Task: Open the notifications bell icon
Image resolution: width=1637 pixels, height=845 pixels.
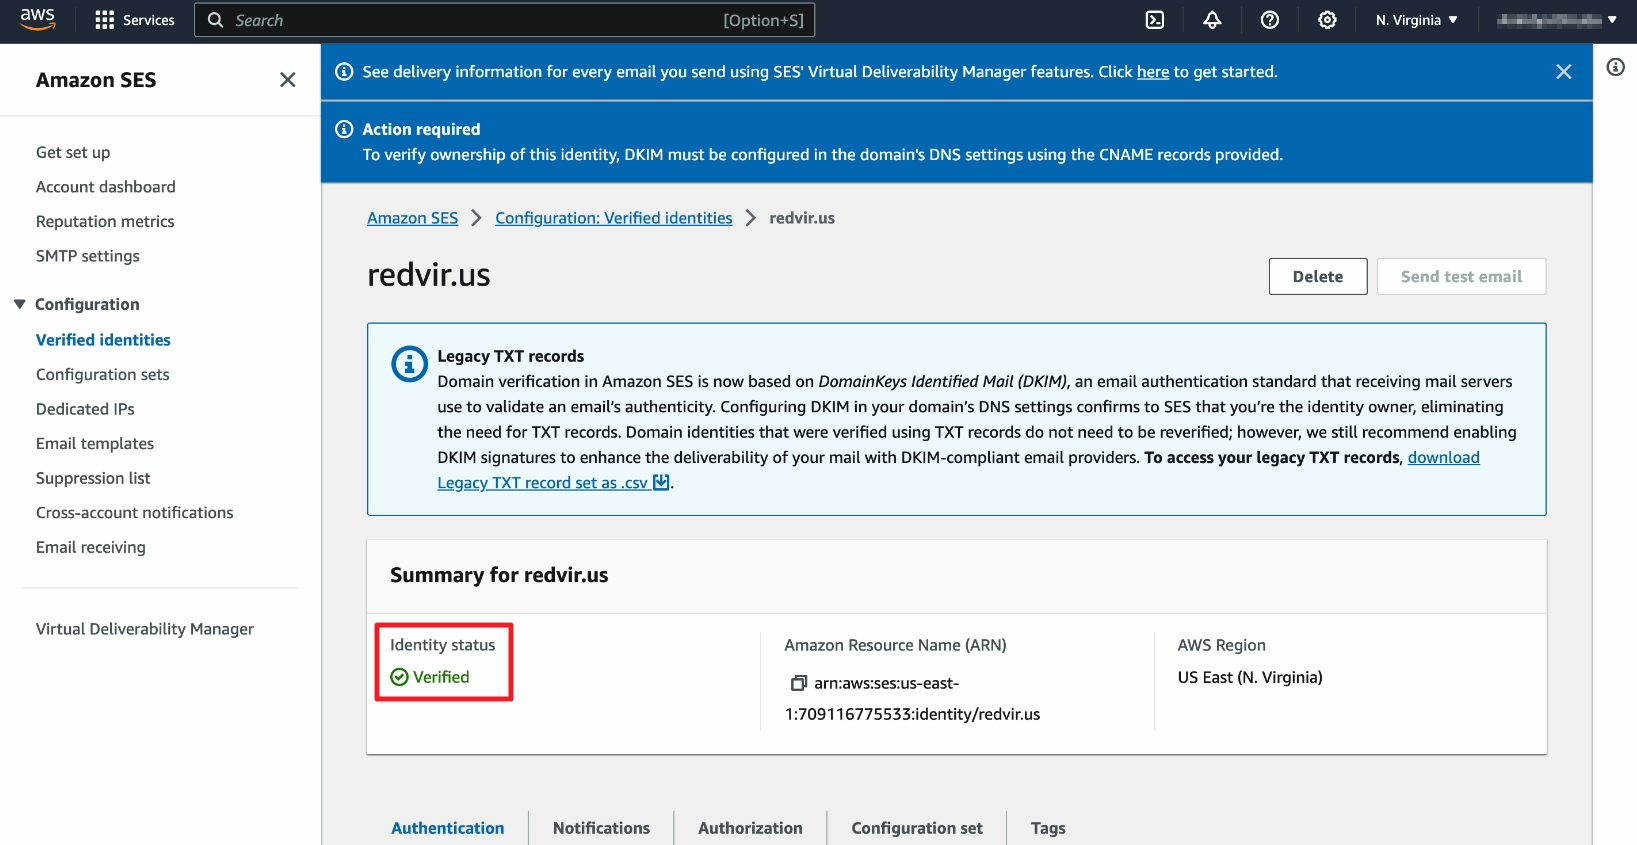Action: coord(1212,20)
